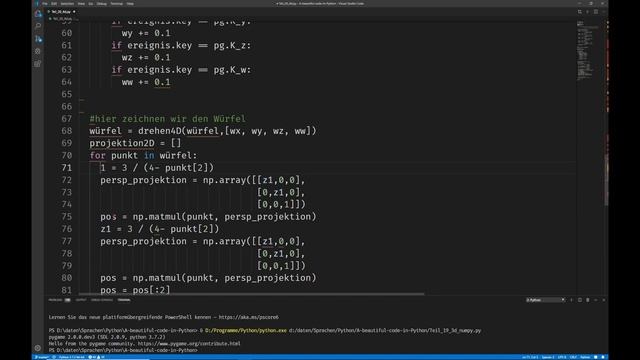Click the line and column indicator in status bar
Screen dimensions: 640x360
530,357
